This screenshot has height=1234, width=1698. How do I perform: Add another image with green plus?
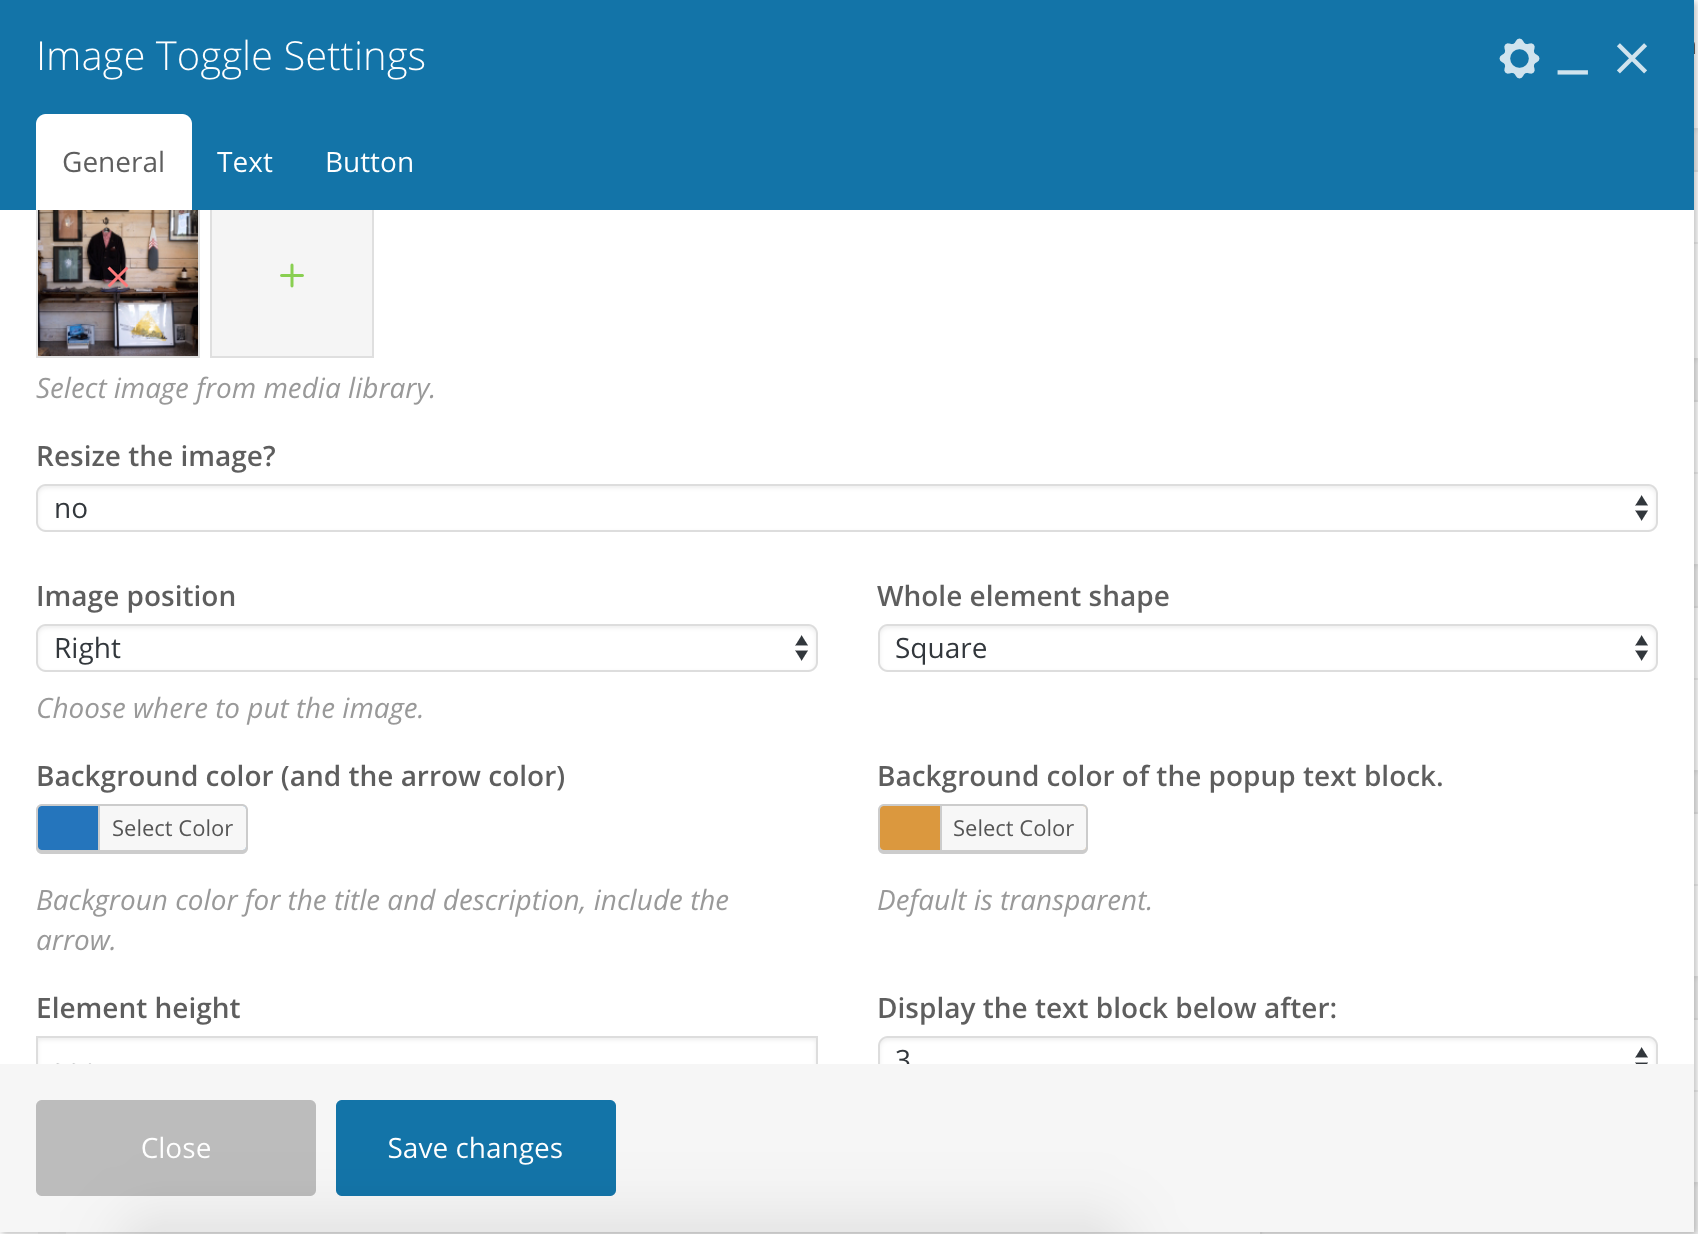tap(292, 276)
